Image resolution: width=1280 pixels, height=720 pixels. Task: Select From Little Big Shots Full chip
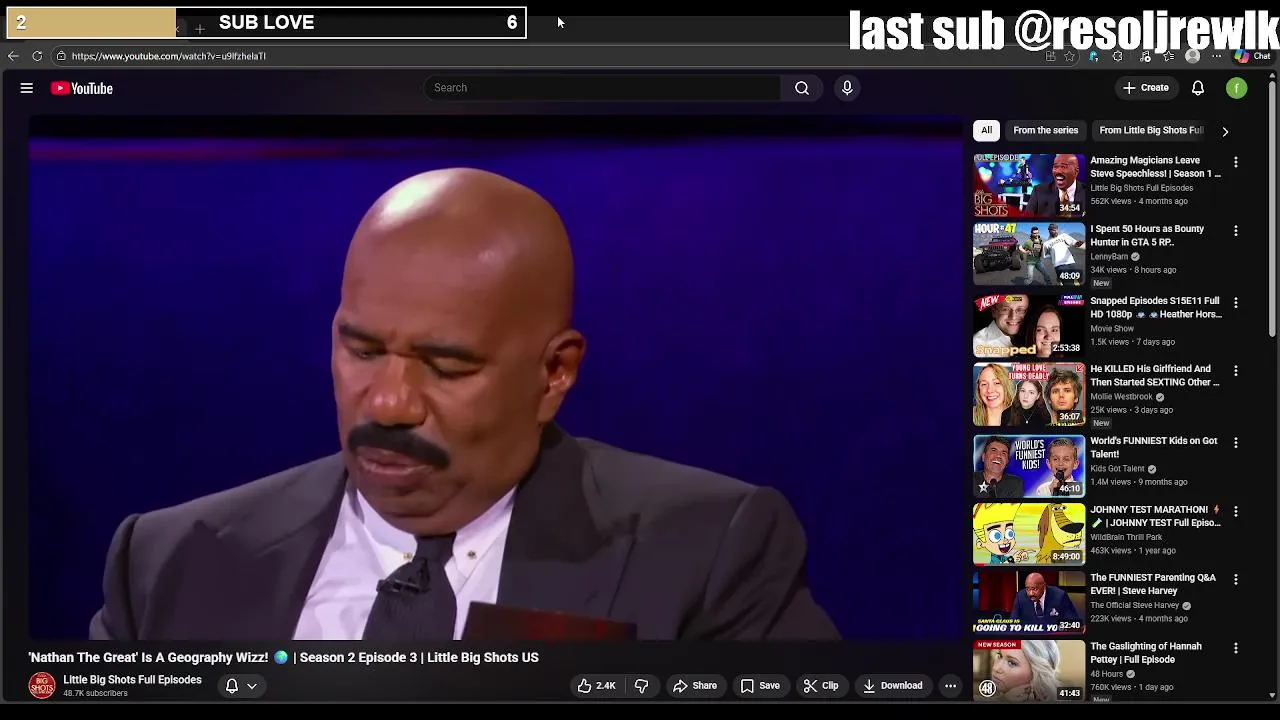tap(1150, 130)
